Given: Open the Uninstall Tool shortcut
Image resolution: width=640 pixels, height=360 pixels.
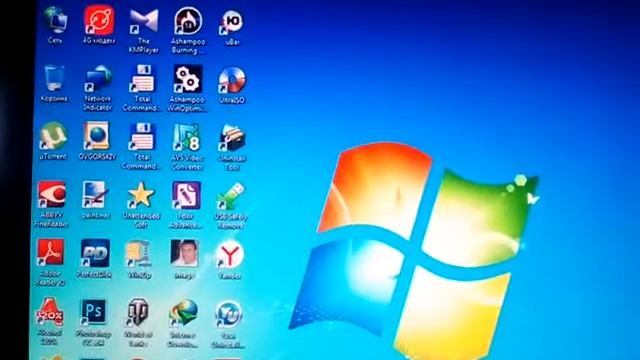Looking at the screenshot, I should tap(232, 139).
